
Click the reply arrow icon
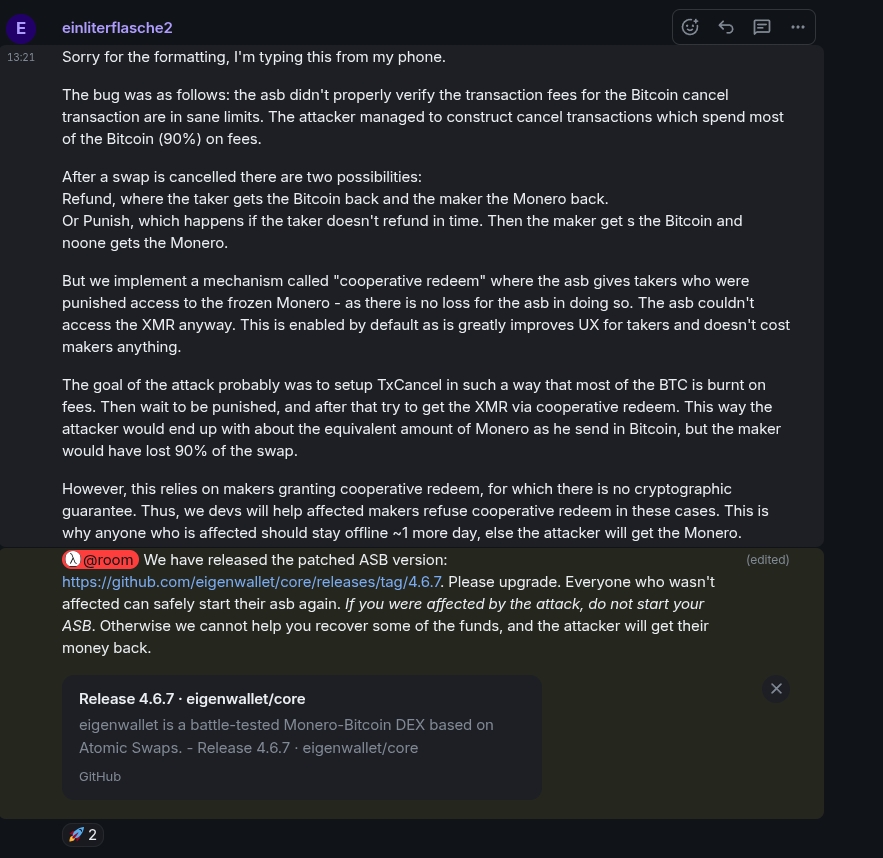coord(726,27)
